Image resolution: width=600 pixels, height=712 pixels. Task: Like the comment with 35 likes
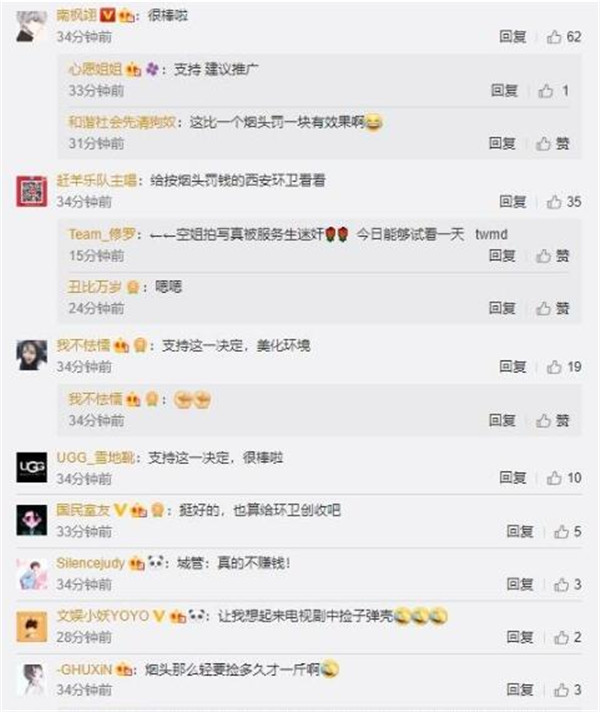(564, 202)
